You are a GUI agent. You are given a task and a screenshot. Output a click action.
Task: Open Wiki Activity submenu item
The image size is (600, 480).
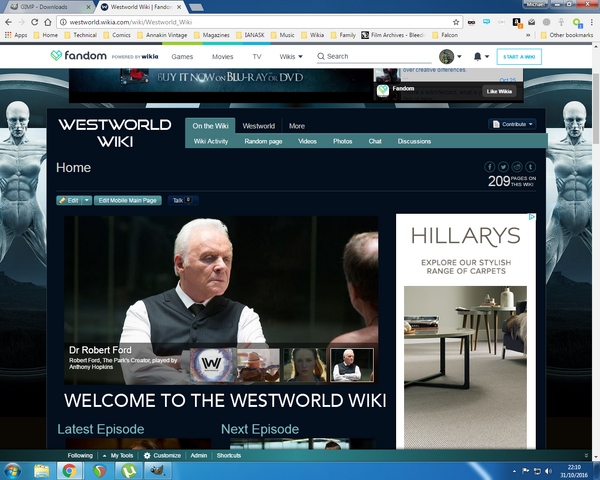point(211,141)
